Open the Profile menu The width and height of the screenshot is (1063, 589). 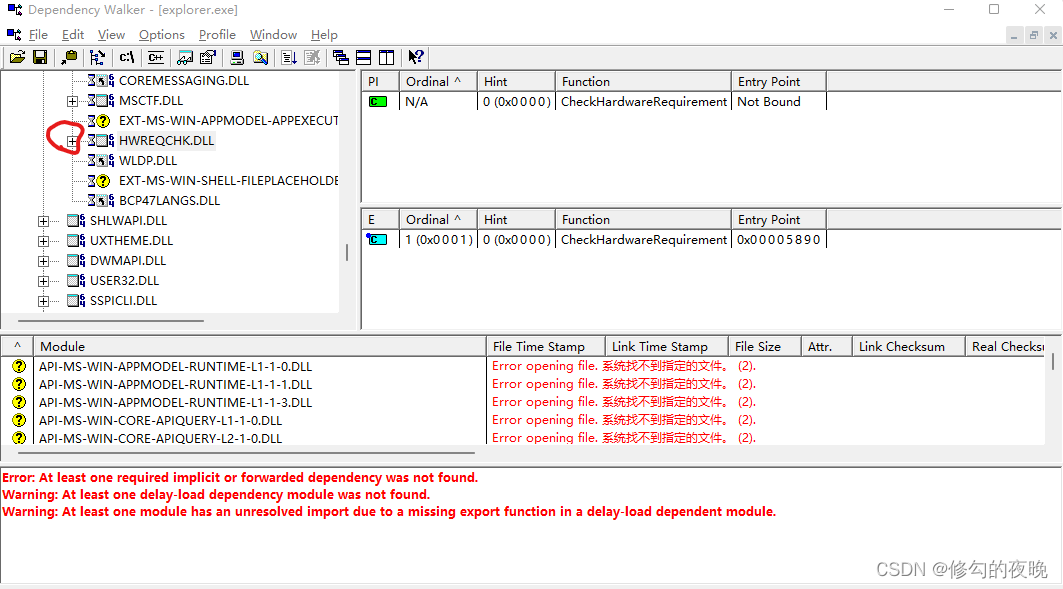(x=217, y=35)
